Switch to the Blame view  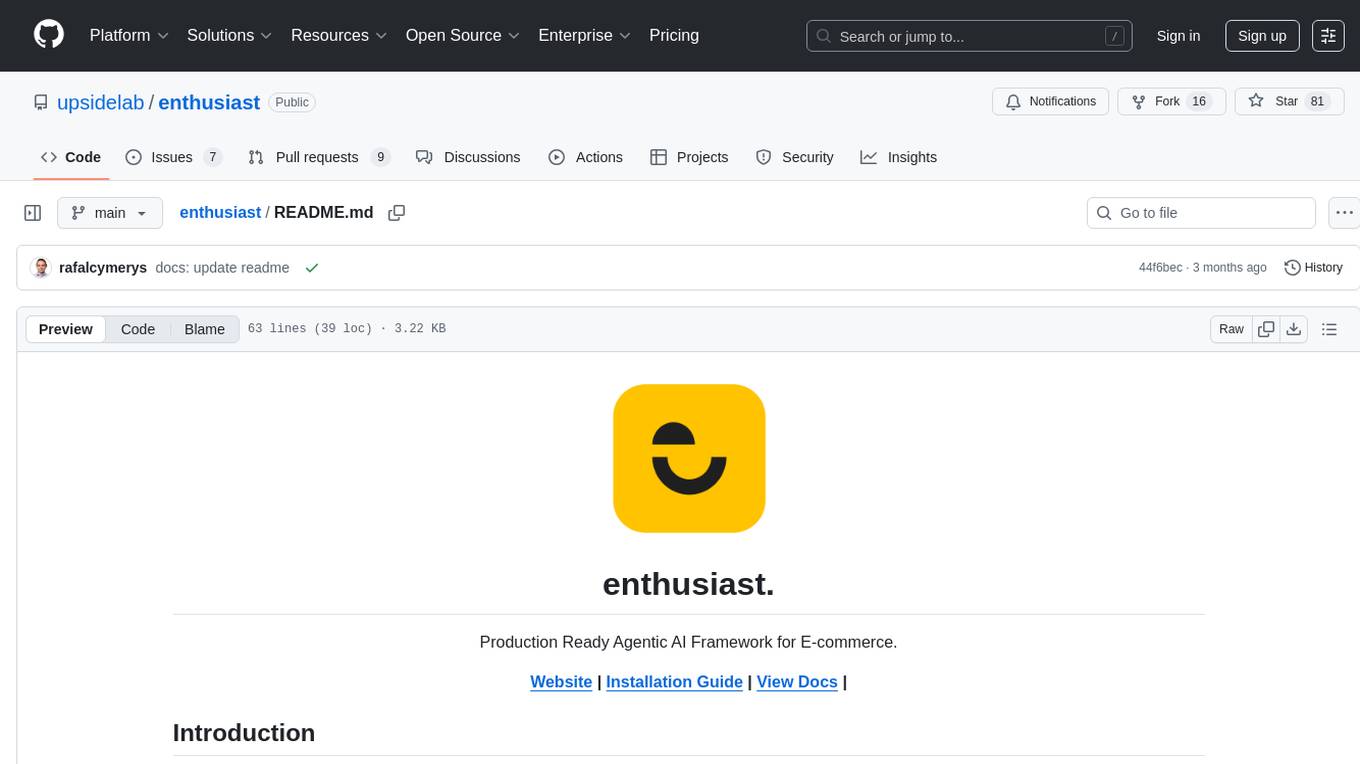pos(204,329)
